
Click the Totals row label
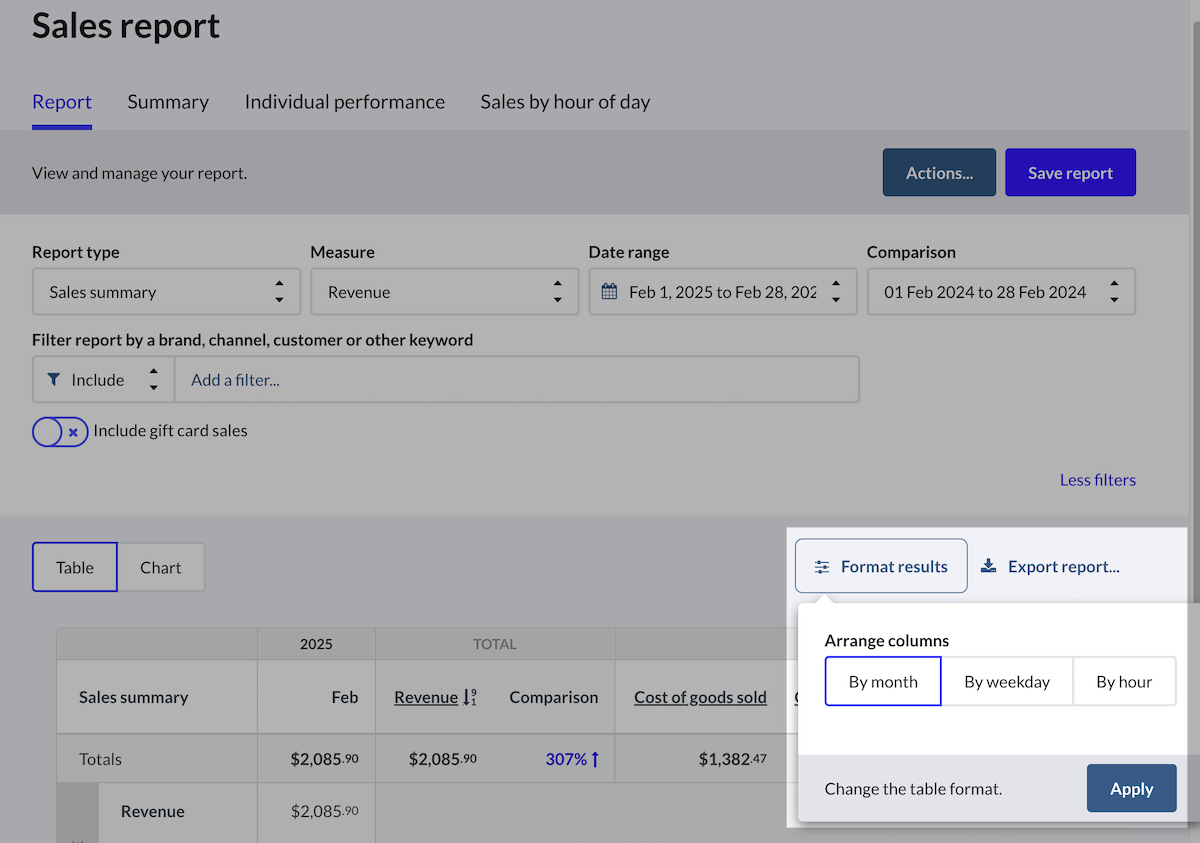tap(100, 759)
